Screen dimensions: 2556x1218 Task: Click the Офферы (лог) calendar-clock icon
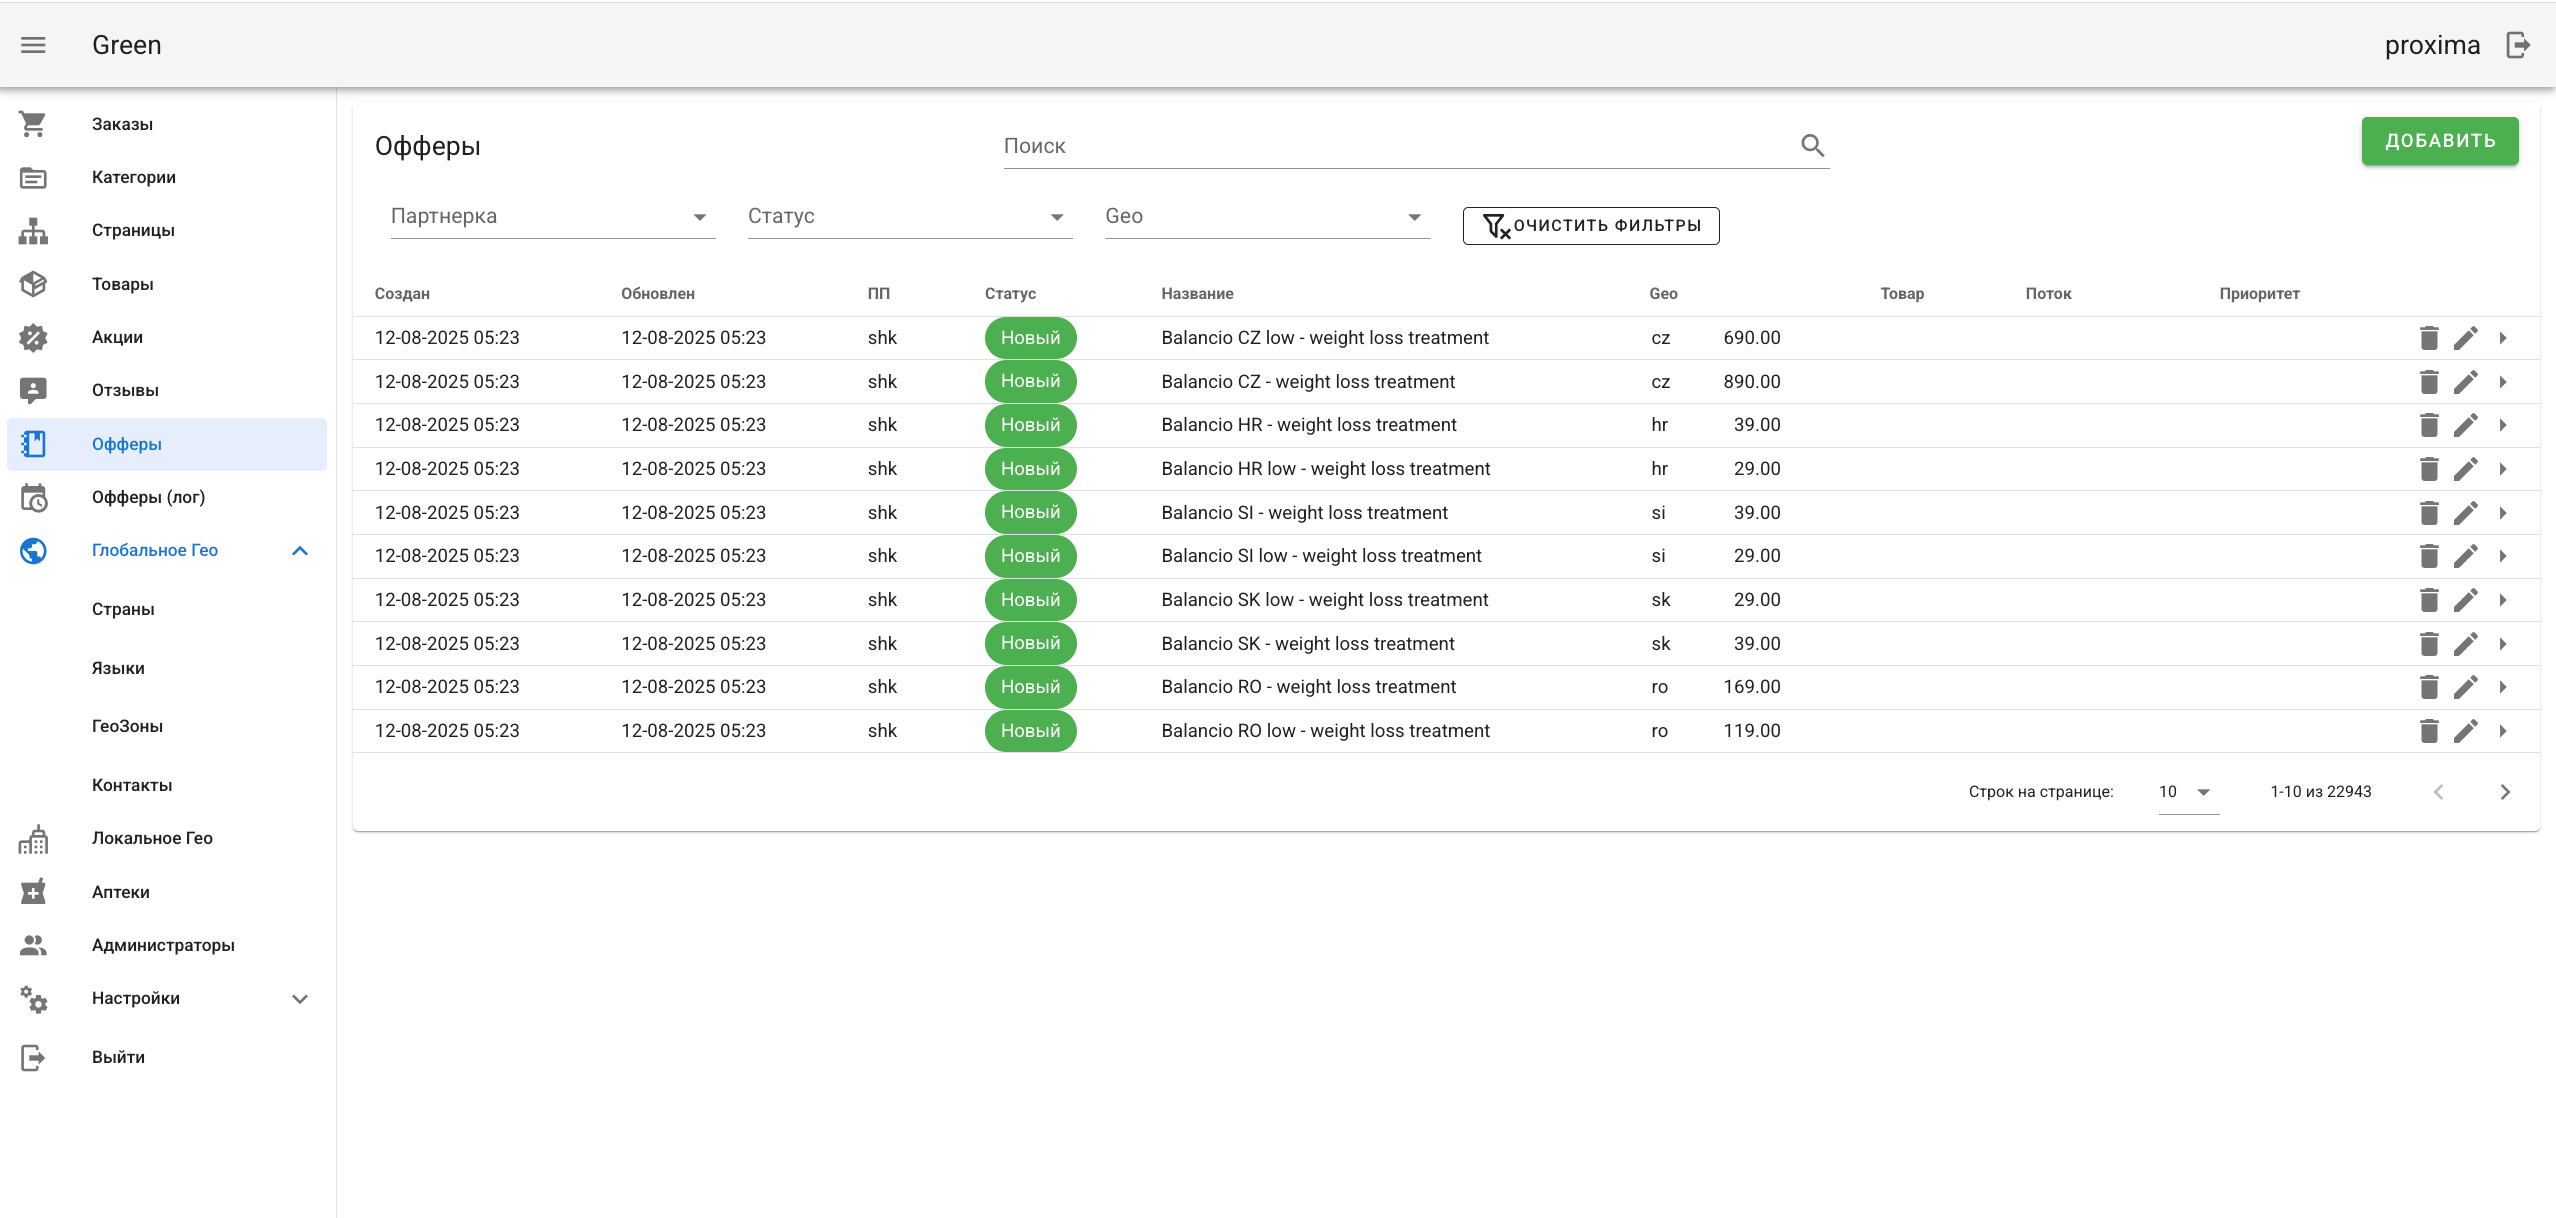33,497
